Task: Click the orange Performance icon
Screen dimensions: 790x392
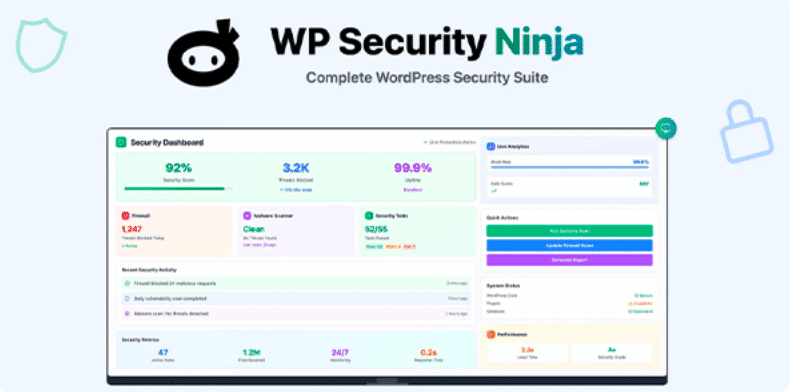Action: [x=491, y=334]
